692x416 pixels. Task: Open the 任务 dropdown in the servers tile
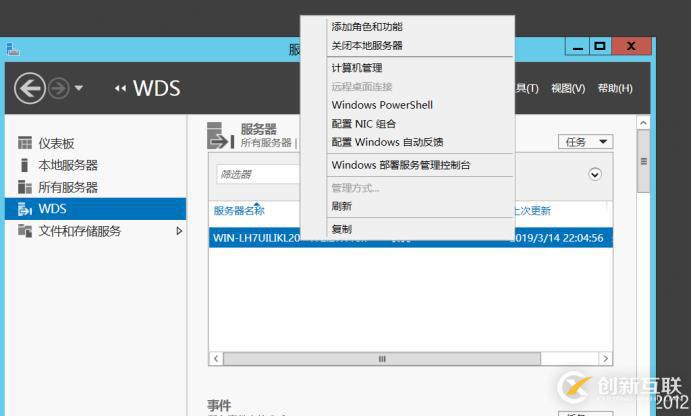point(585,142)
